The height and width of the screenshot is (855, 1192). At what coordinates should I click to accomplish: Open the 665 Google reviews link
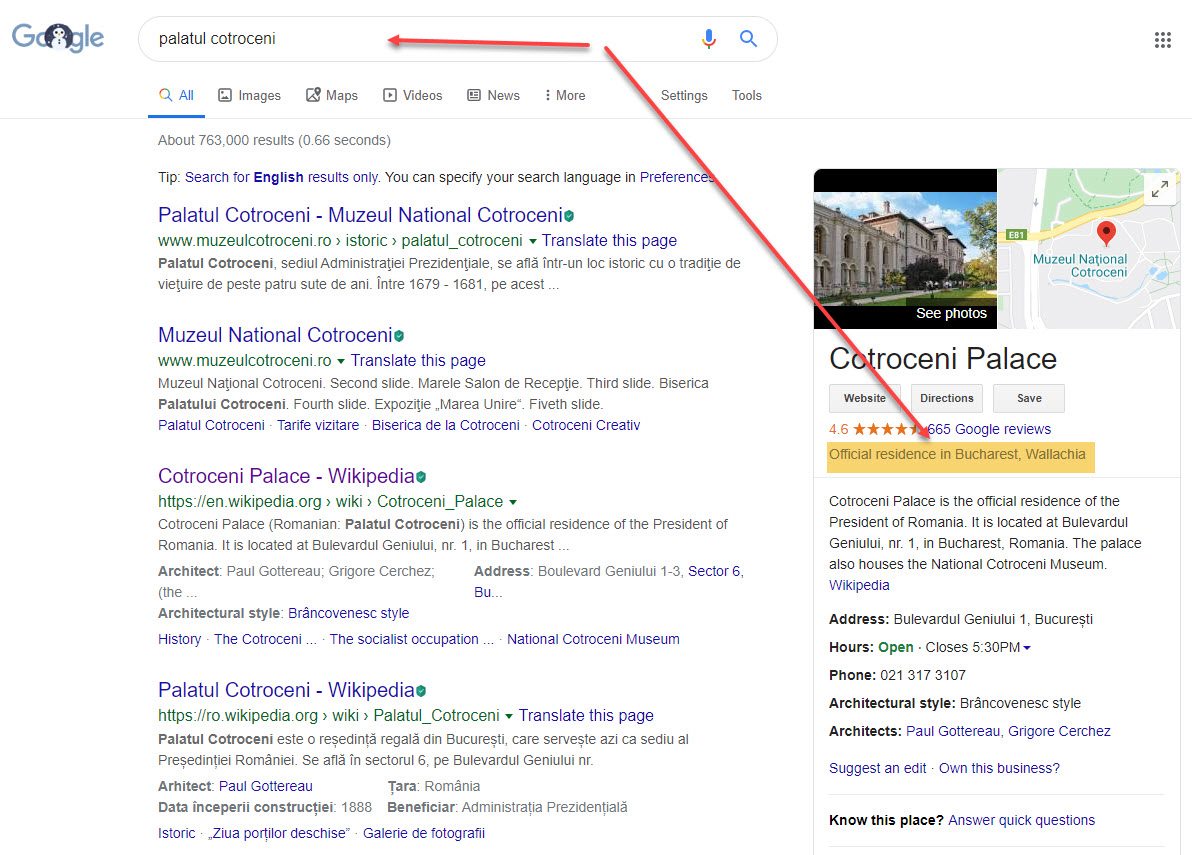989,429
